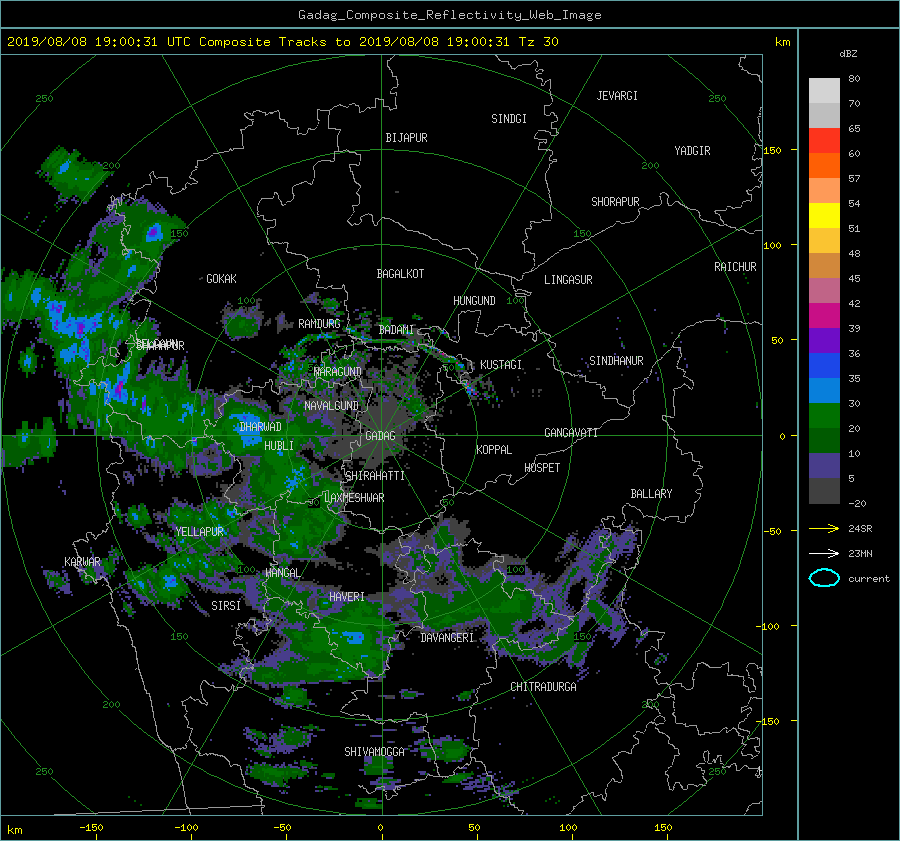Click the 80 value on dBZ scale
The image size is (900, 841).
point(854,79)
